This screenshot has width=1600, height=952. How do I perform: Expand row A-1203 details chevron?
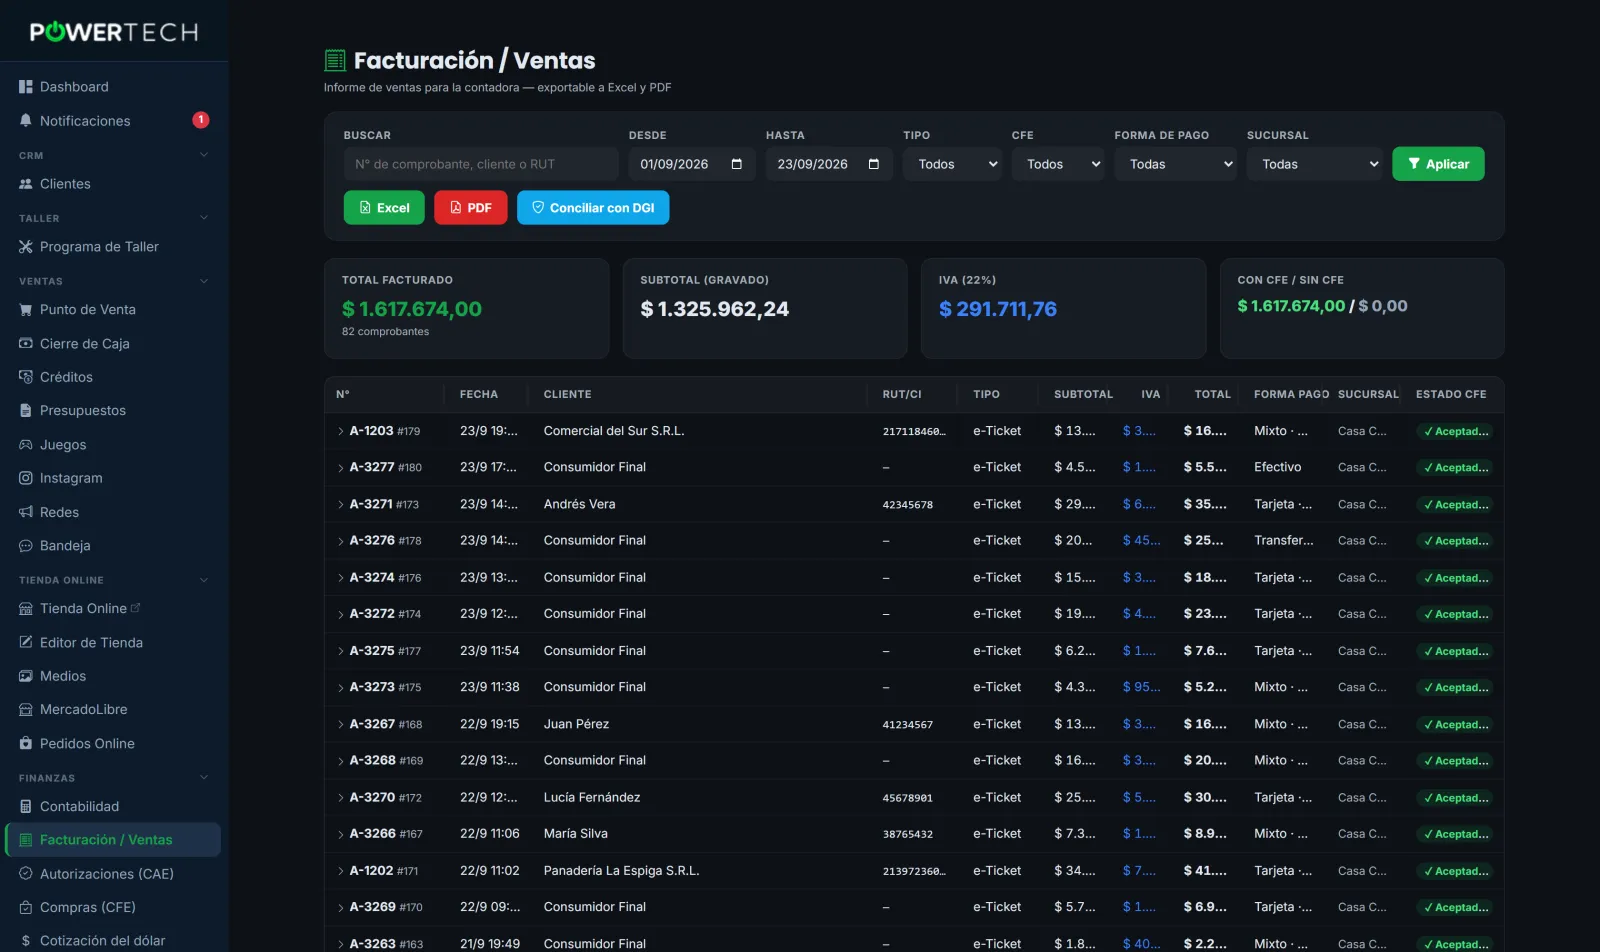(341, 432)
